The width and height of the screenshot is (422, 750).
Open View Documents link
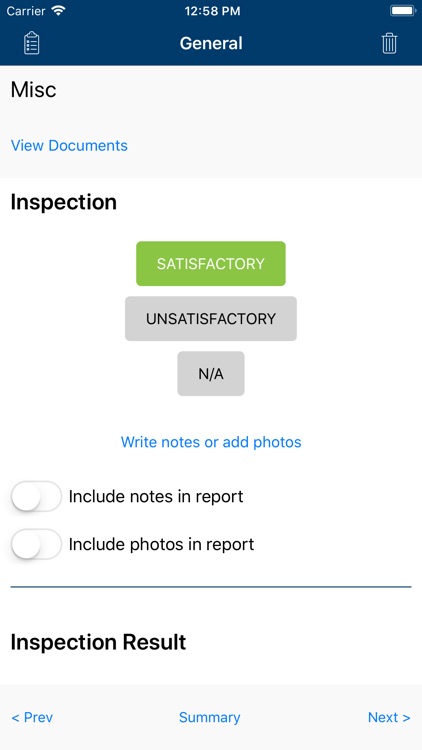[x=69, y=145]
